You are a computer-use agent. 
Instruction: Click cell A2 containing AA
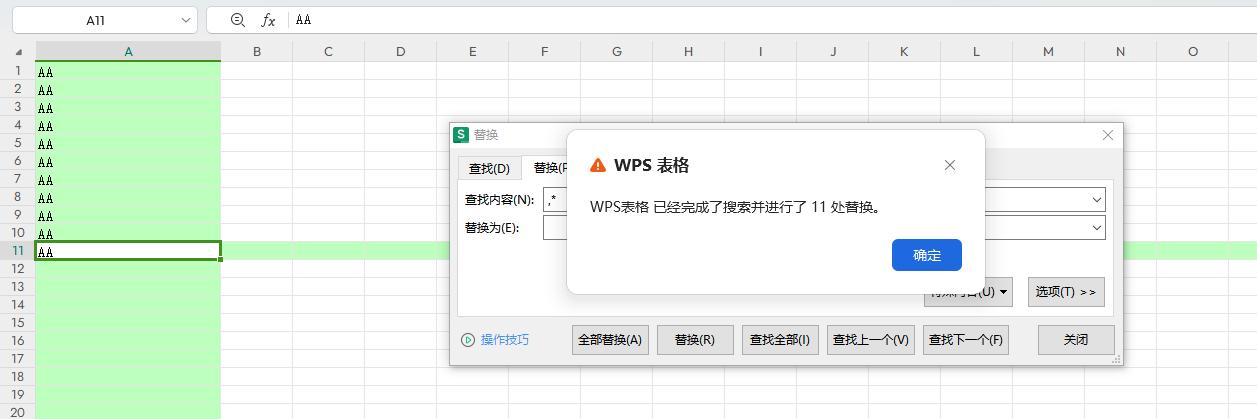point(128,89)
